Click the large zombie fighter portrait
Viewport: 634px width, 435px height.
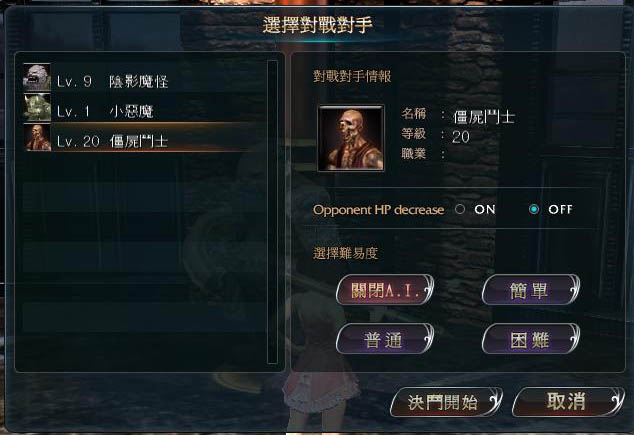(x=351, y=138)
